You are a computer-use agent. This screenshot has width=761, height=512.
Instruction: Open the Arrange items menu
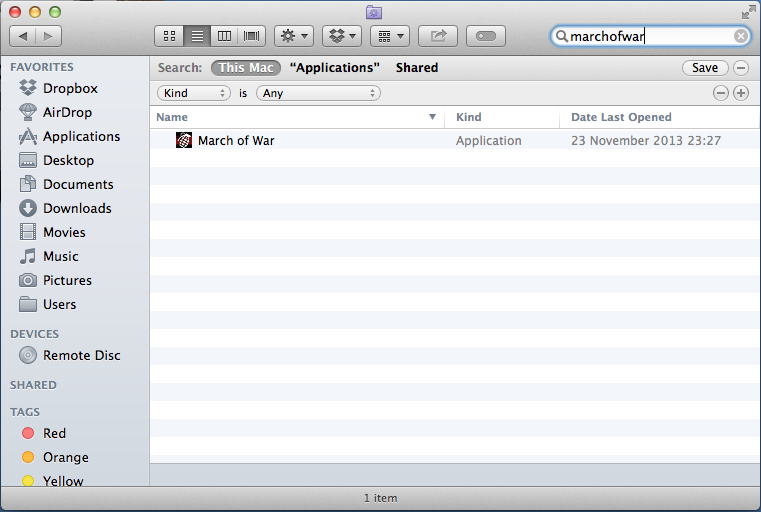[390, 36]
